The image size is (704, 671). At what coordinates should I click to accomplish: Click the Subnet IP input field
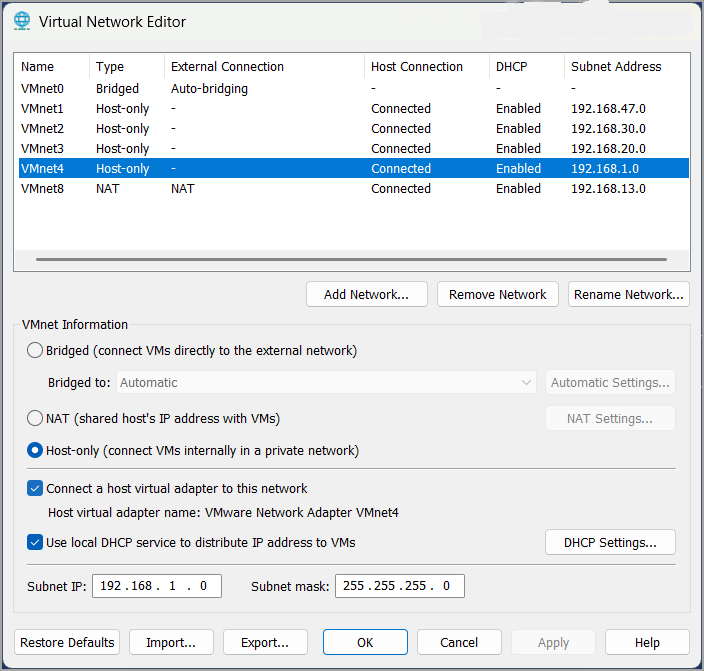[x=157, y=586]
